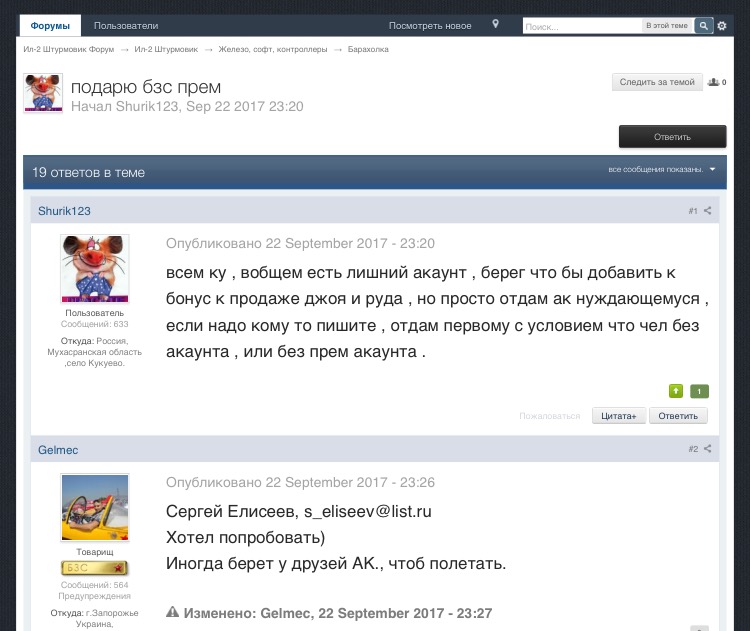Click Gelmec's airplane avatar
The width and height of the screenshot is (750, 631).
(95, 508)
